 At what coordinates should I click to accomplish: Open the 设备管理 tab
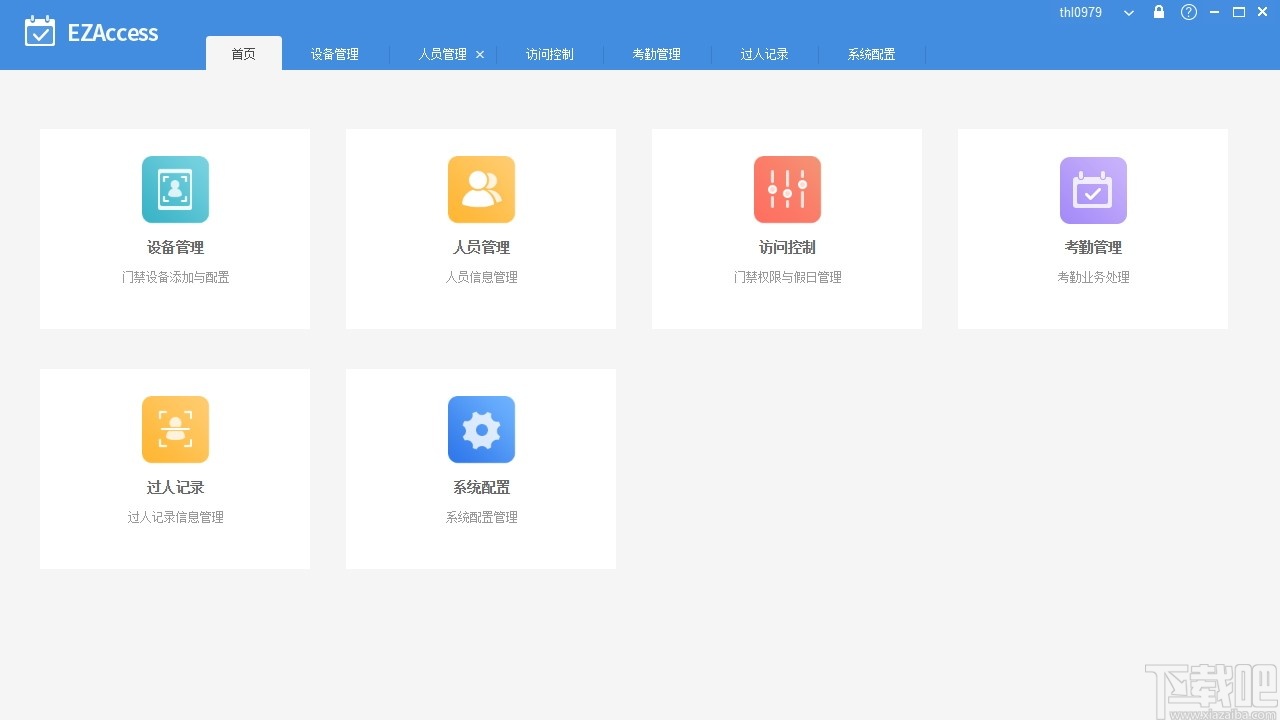click(334, 54)
